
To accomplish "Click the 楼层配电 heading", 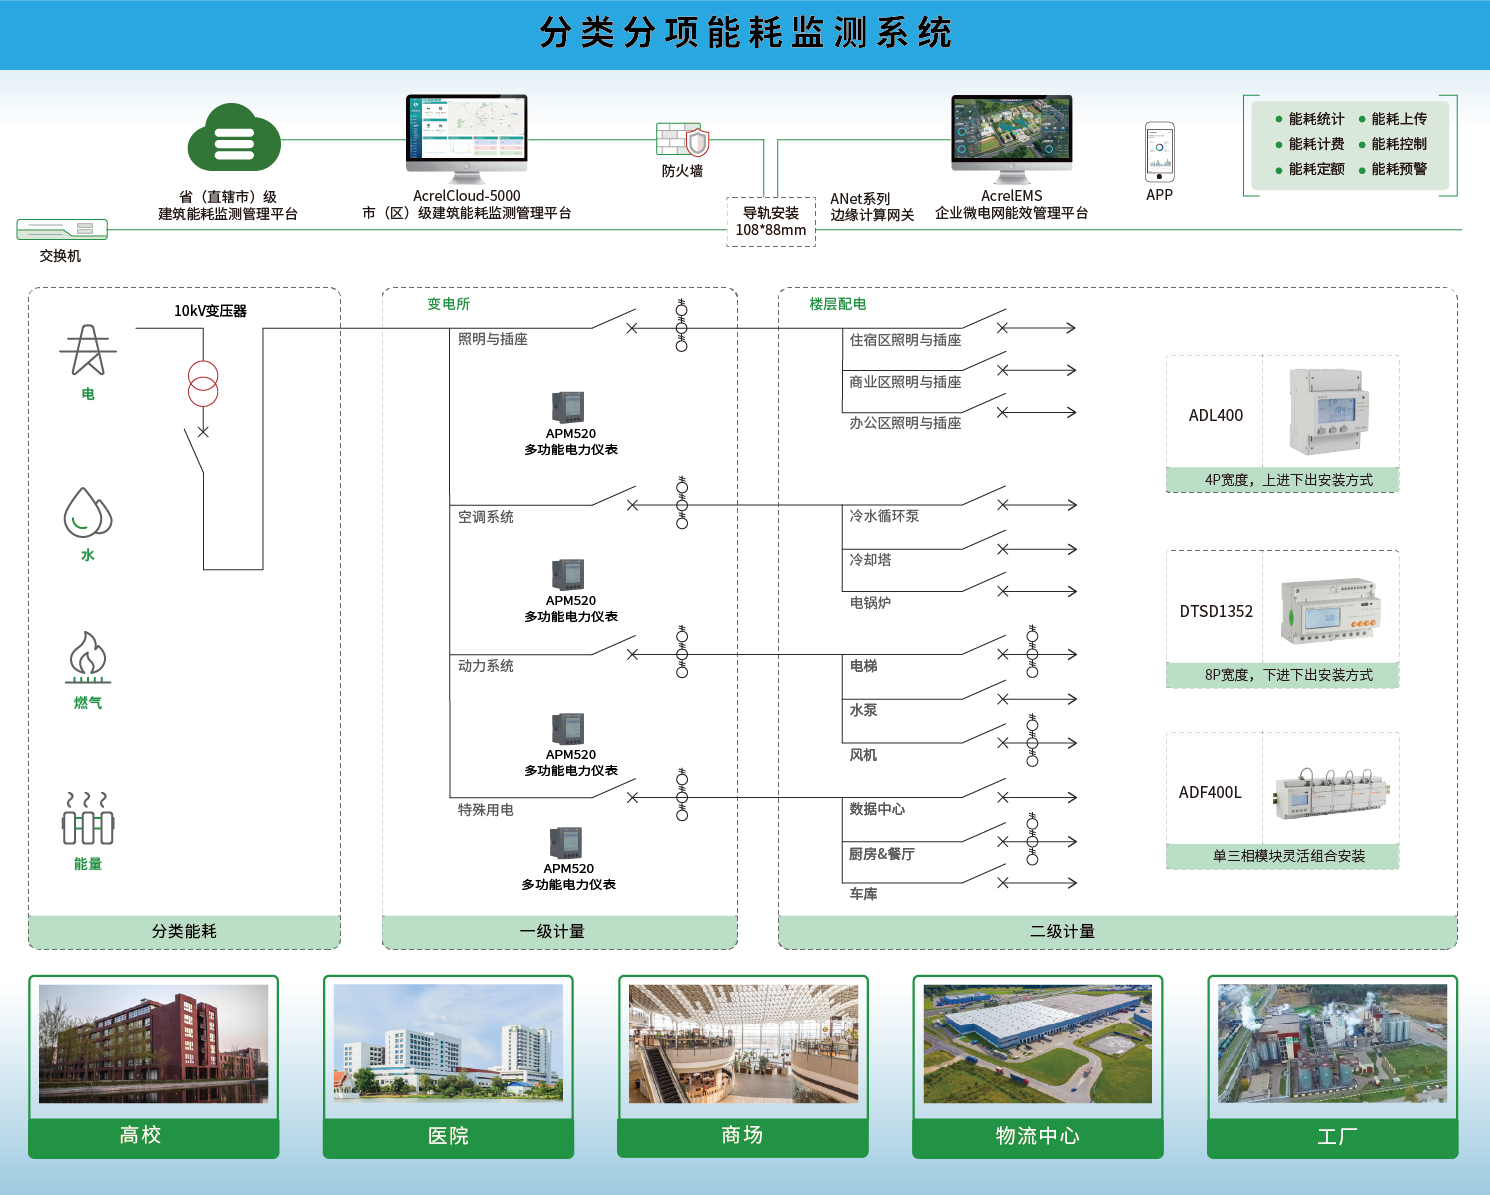I will 838,304.
